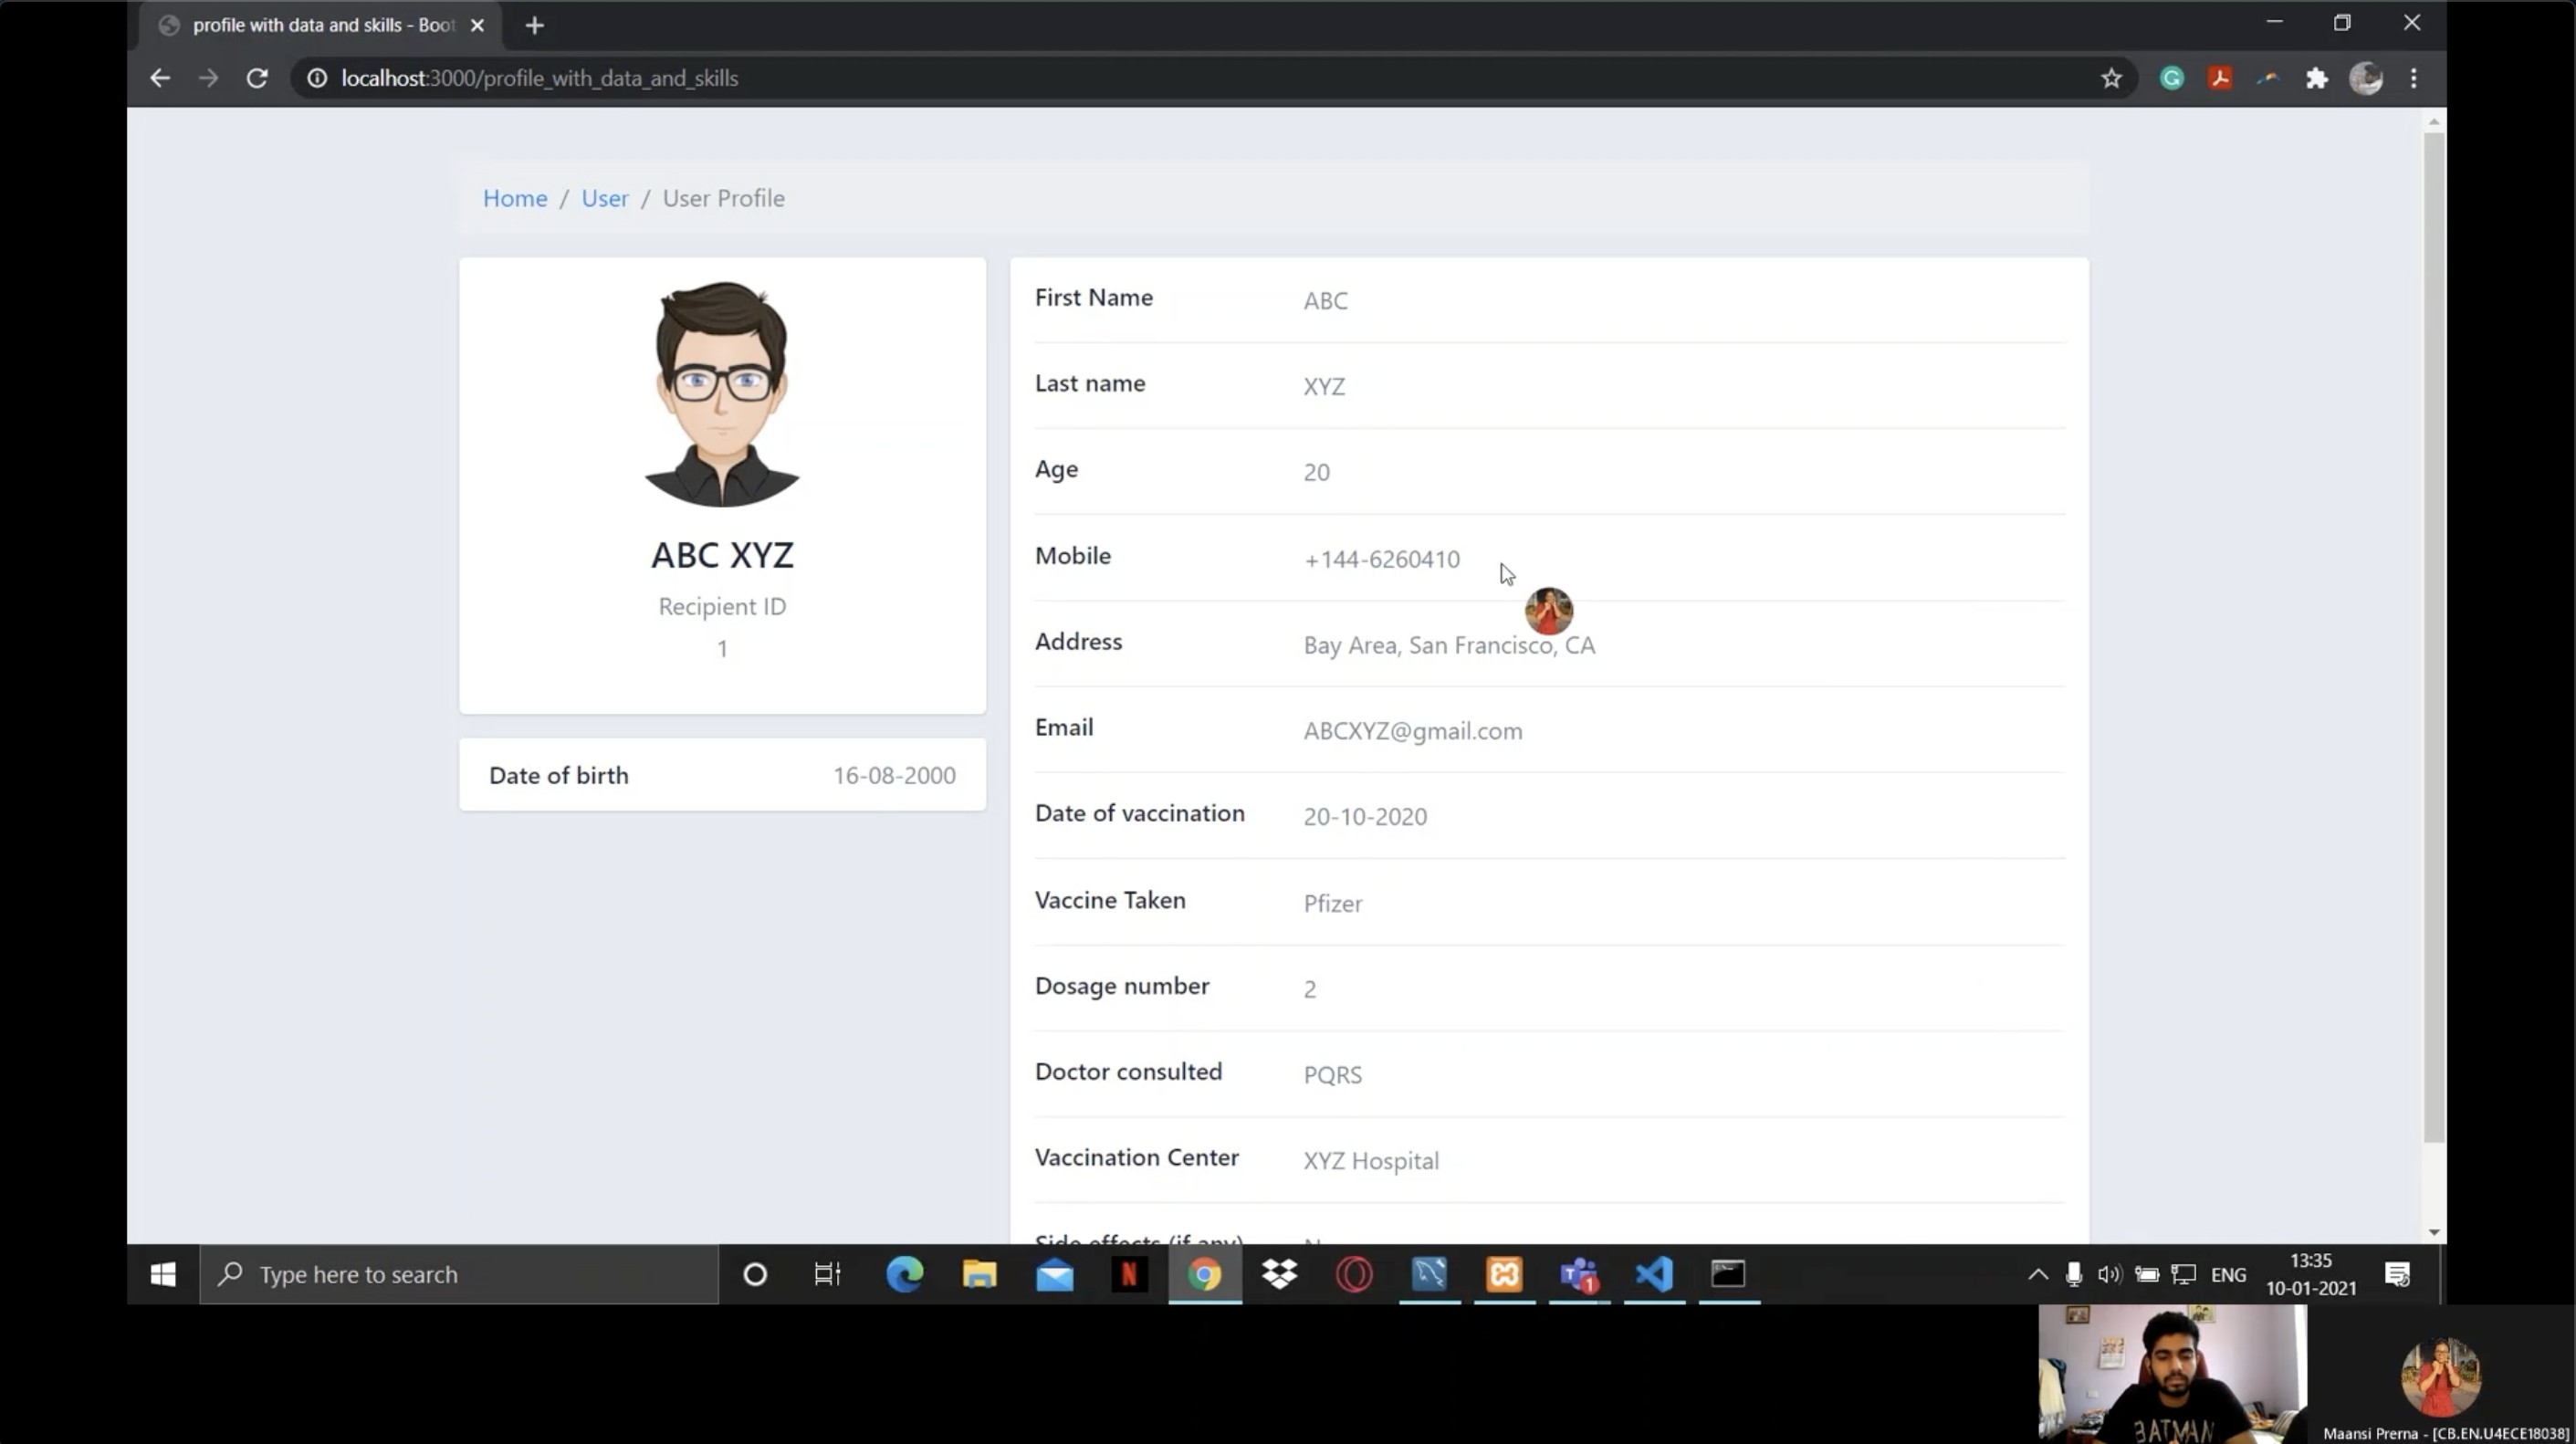Open Visual Studio Code from taskbar

tap(1654, 1274)
